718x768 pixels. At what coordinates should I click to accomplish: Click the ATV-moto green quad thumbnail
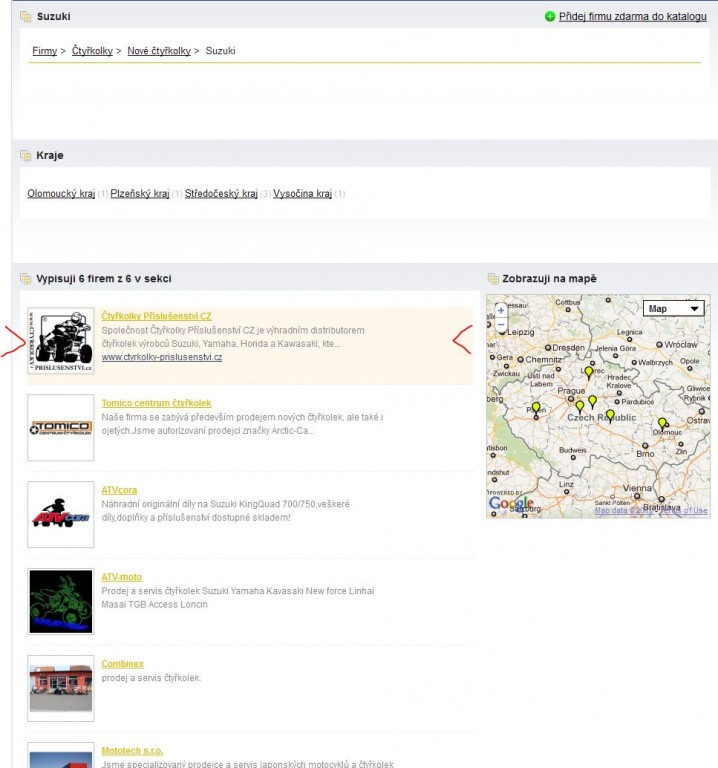61,601
